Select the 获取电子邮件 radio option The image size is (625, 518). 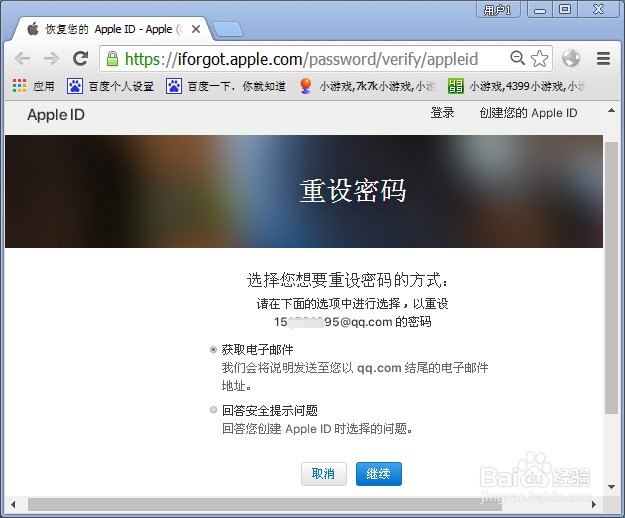click(x=213, y=350)
